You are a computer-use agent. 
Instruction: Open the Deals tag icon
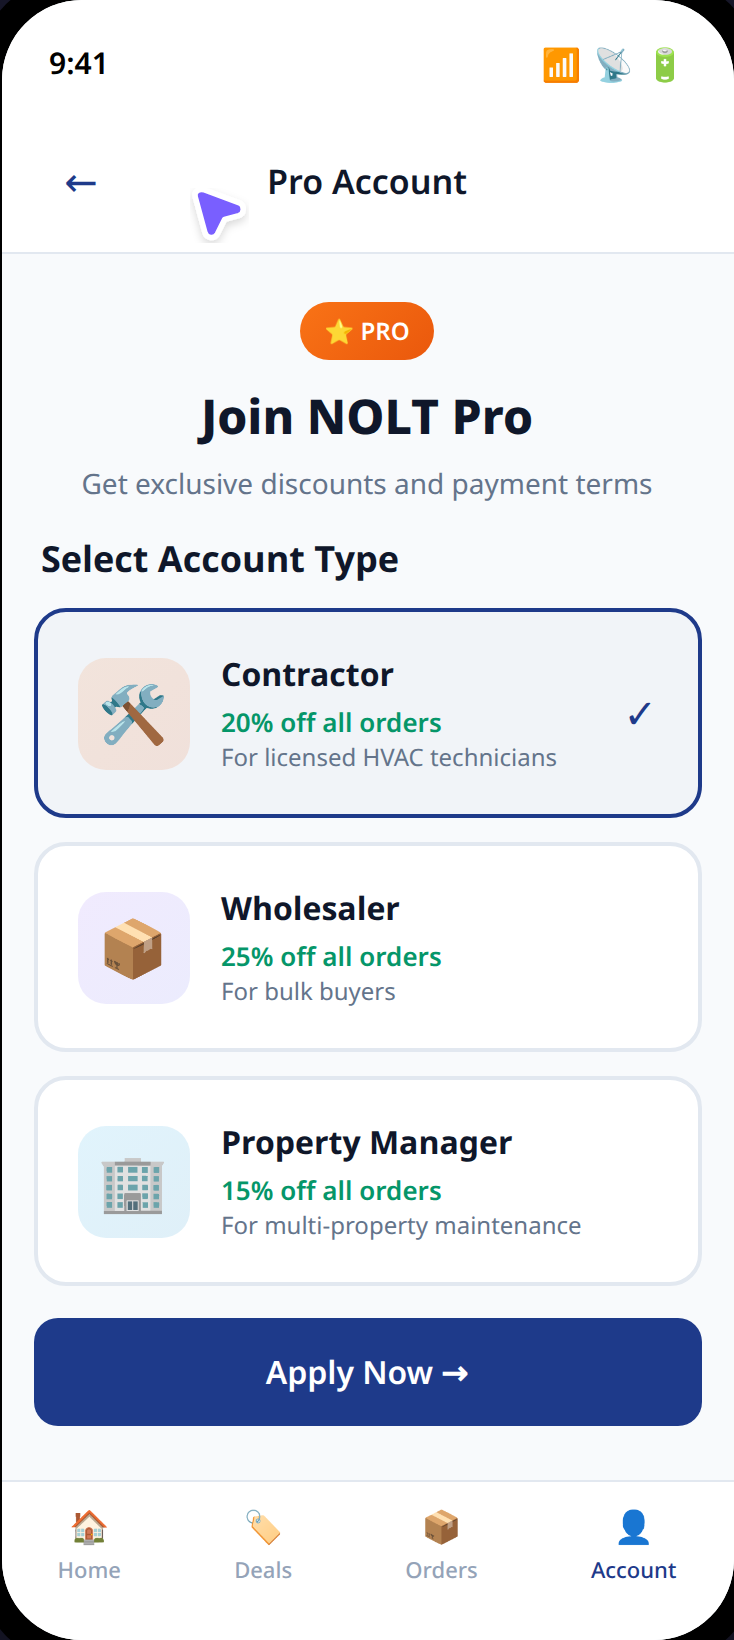[263, 1527]
